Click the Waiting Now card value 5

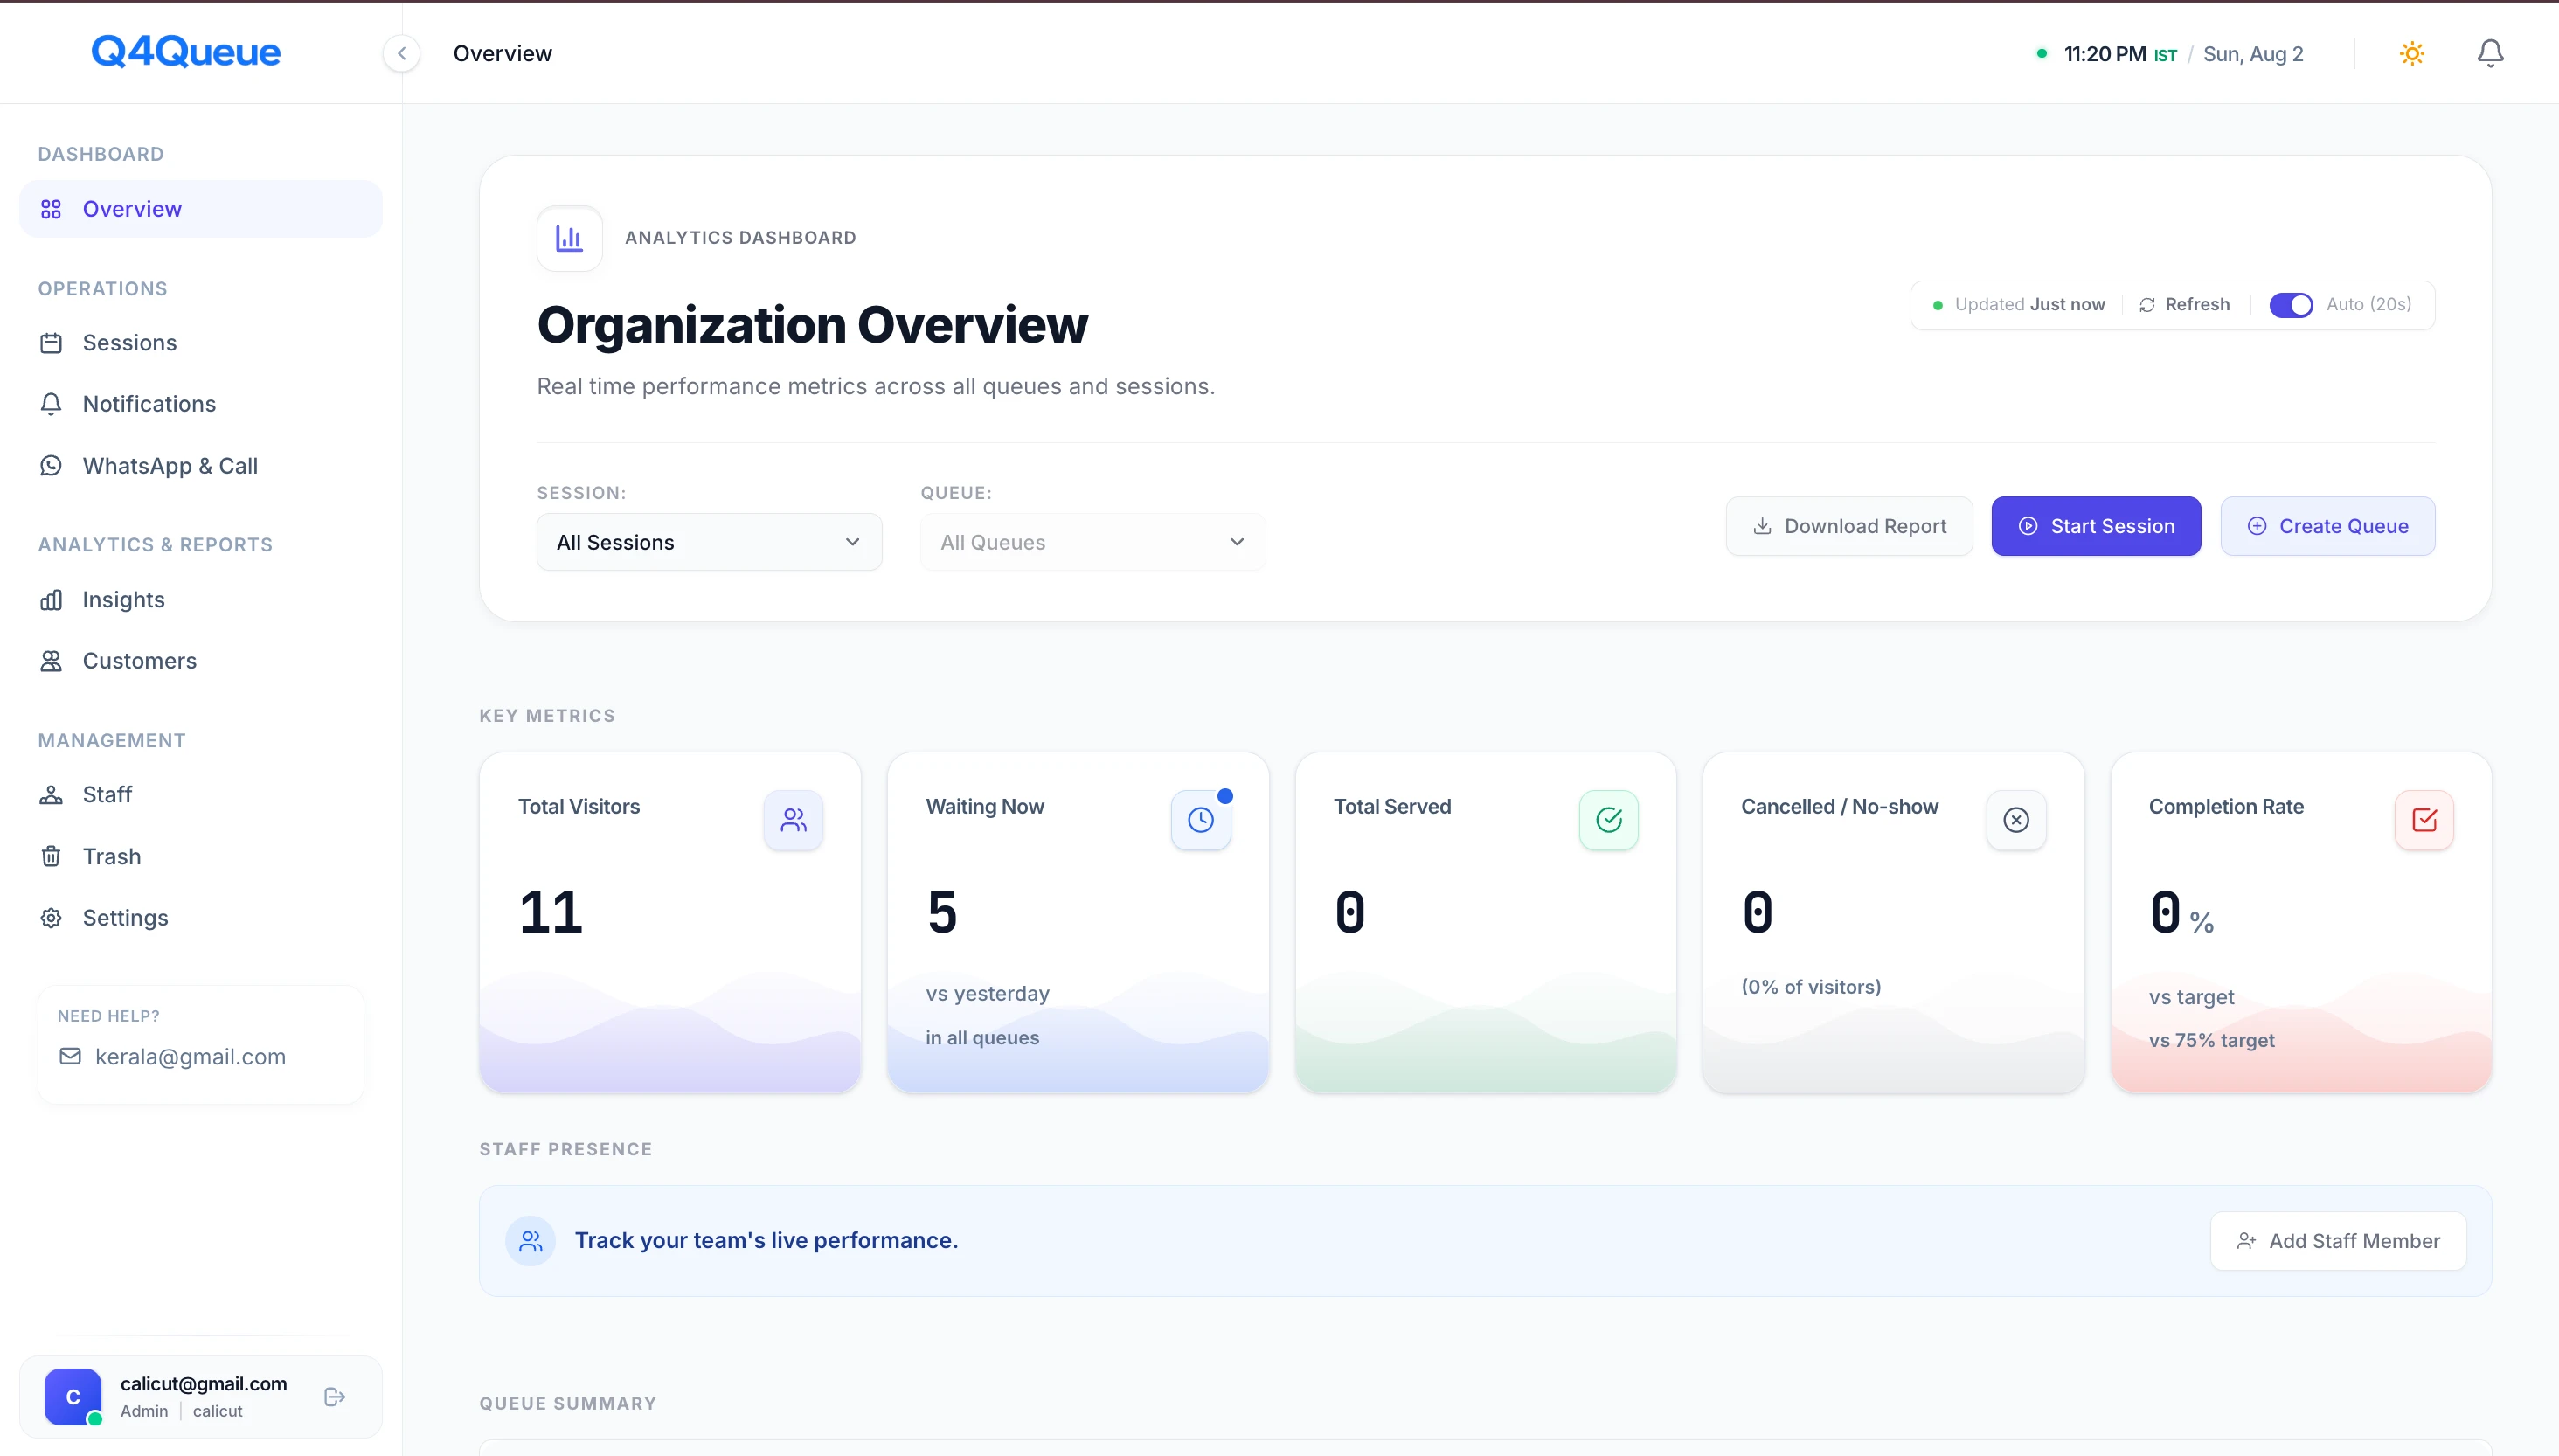point(942,912)
